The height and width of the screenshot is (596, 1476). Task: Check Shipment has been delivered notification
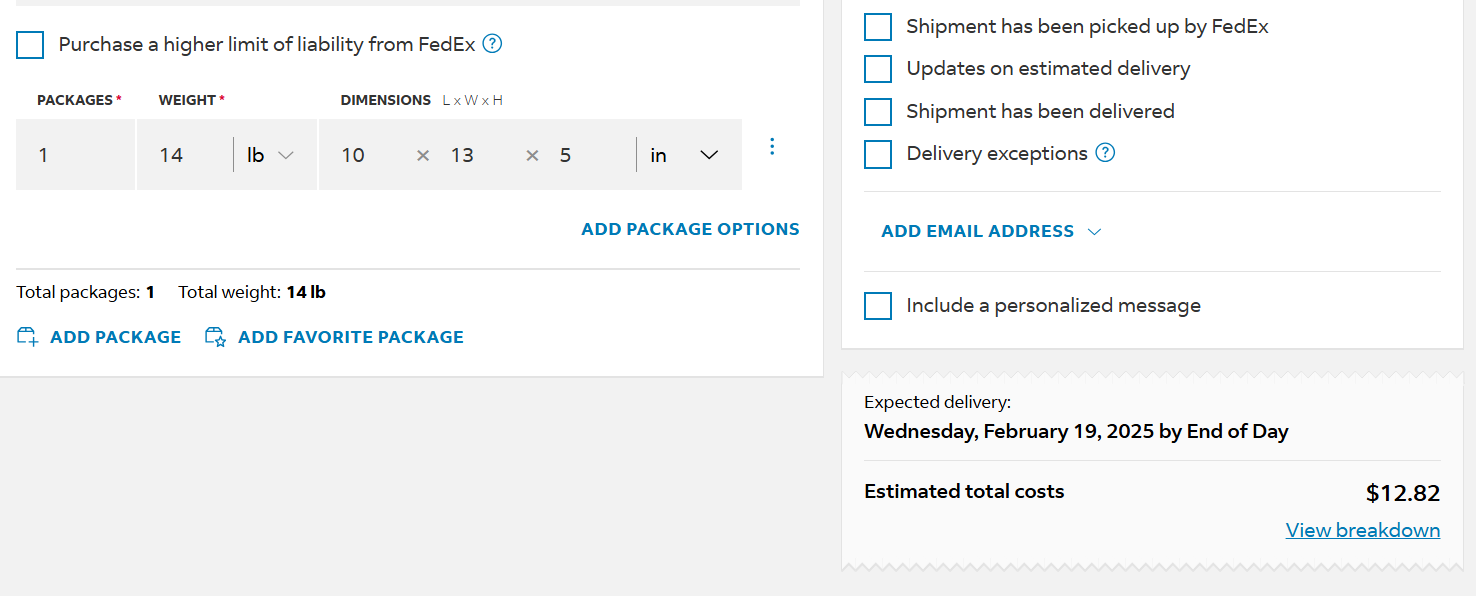tap(878, 111)
